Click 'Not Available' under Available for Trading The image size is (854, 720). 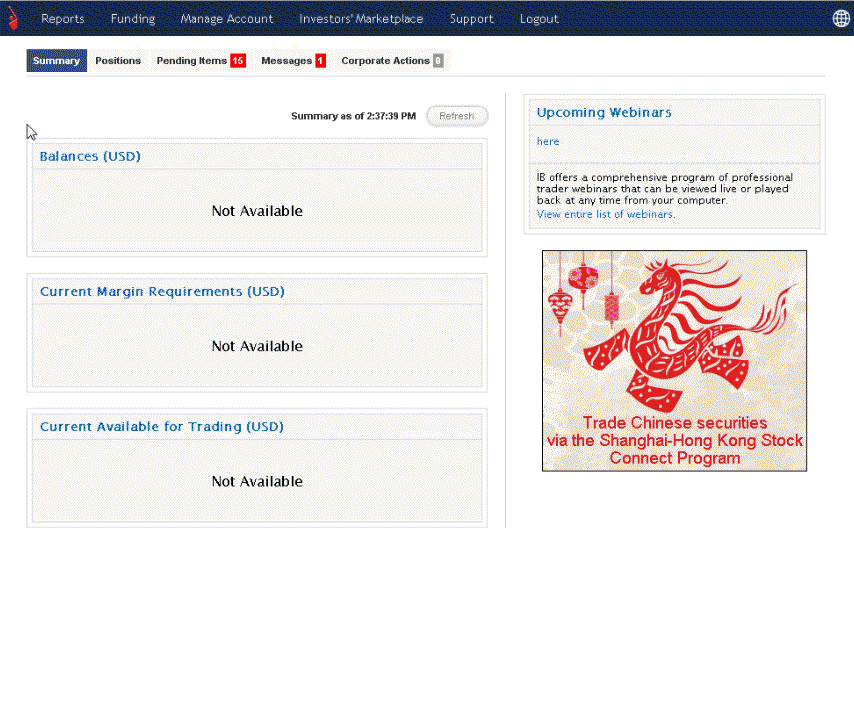point(257,481)
